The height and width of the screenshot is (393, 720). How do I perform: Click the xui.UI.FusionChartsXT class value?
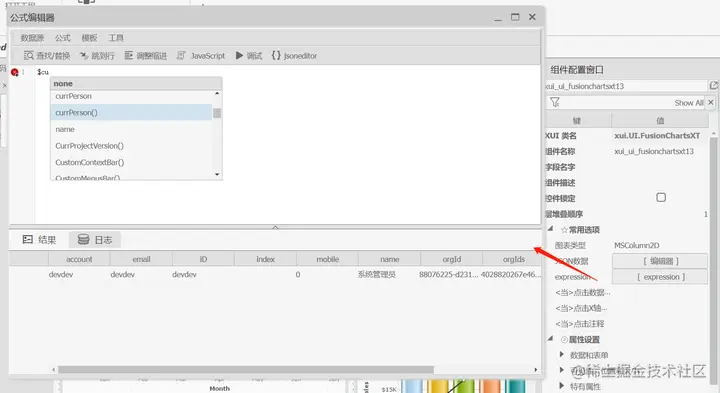pos(657,136)
